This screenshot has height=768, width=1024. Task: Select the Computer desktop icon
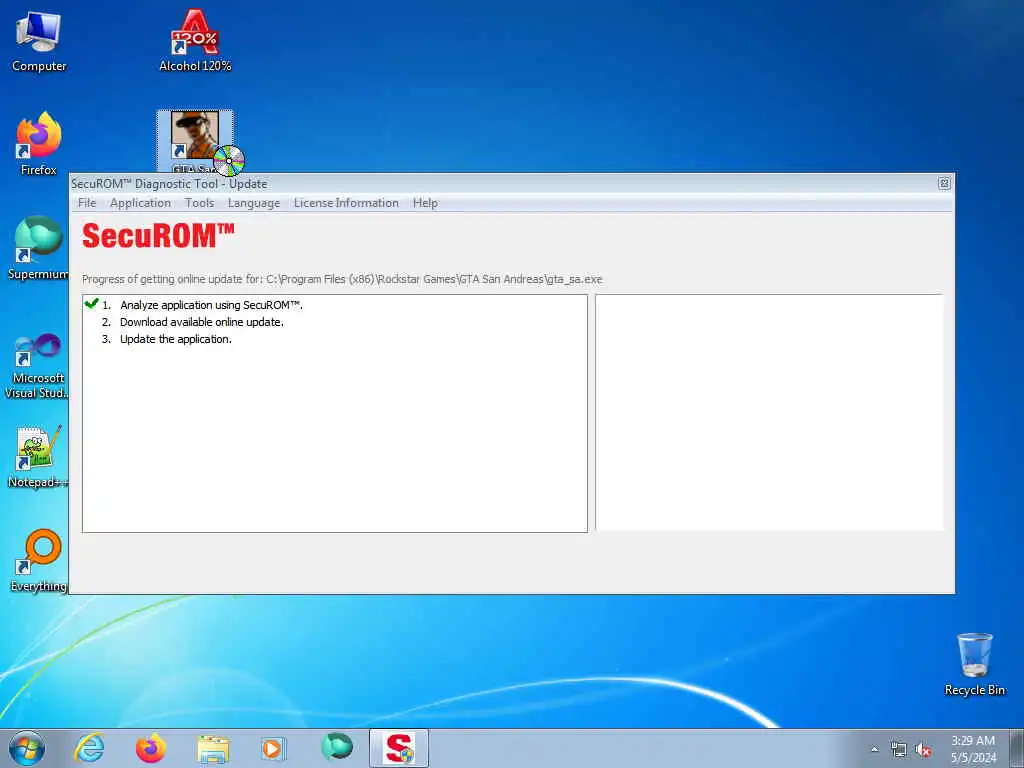pyautogui.click(x=39, y=40)
